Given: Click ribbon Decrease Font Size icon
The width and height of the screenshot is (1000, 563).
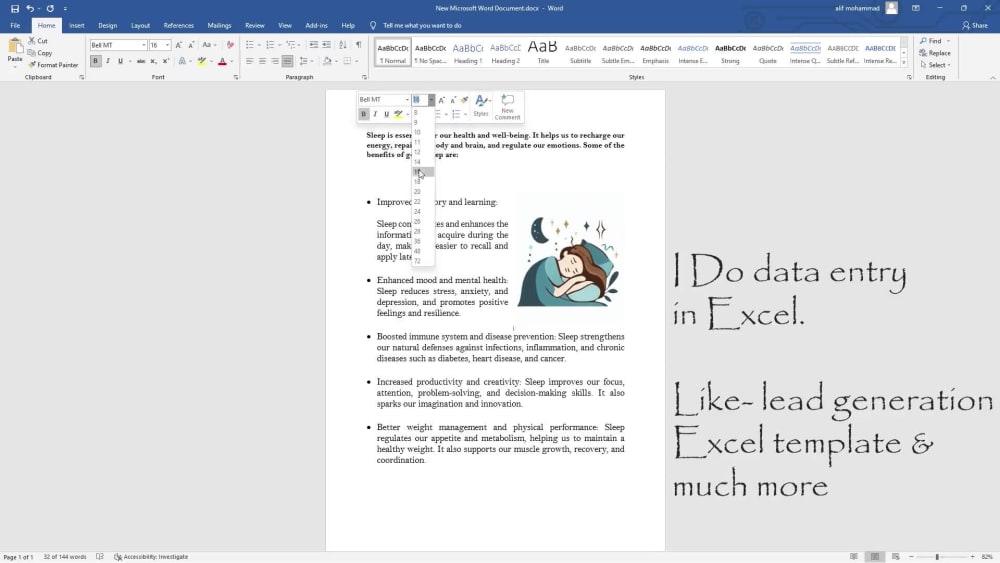Looking at the screenshot, I should tap(191, 45).
